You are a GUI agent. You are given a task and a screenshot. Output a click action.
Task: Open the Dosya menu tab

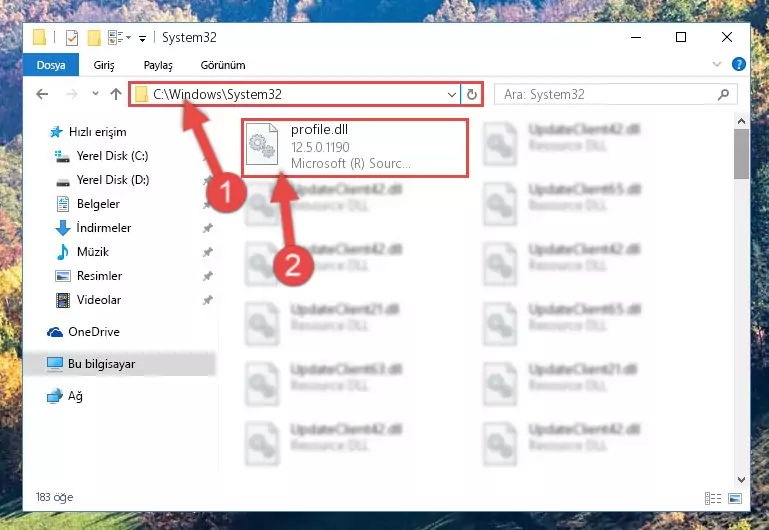point(51,65)
